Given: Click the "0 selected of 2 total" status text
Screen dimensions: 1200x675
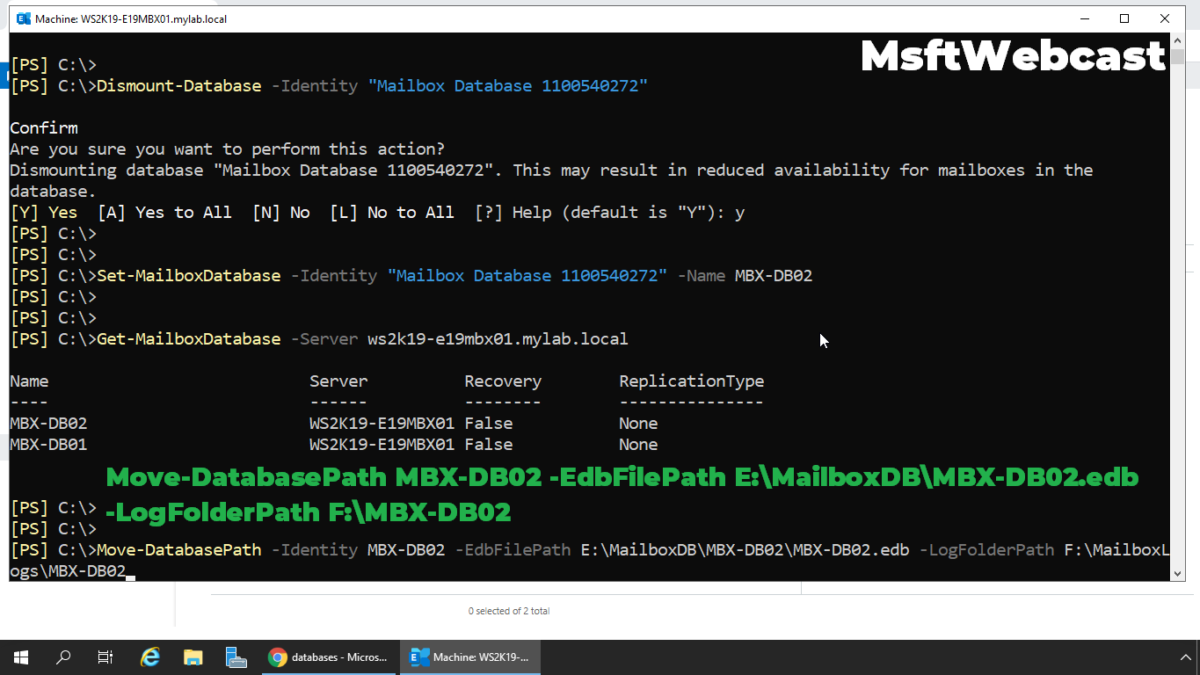Looking at the screenshot, I should tap(508, 610).
